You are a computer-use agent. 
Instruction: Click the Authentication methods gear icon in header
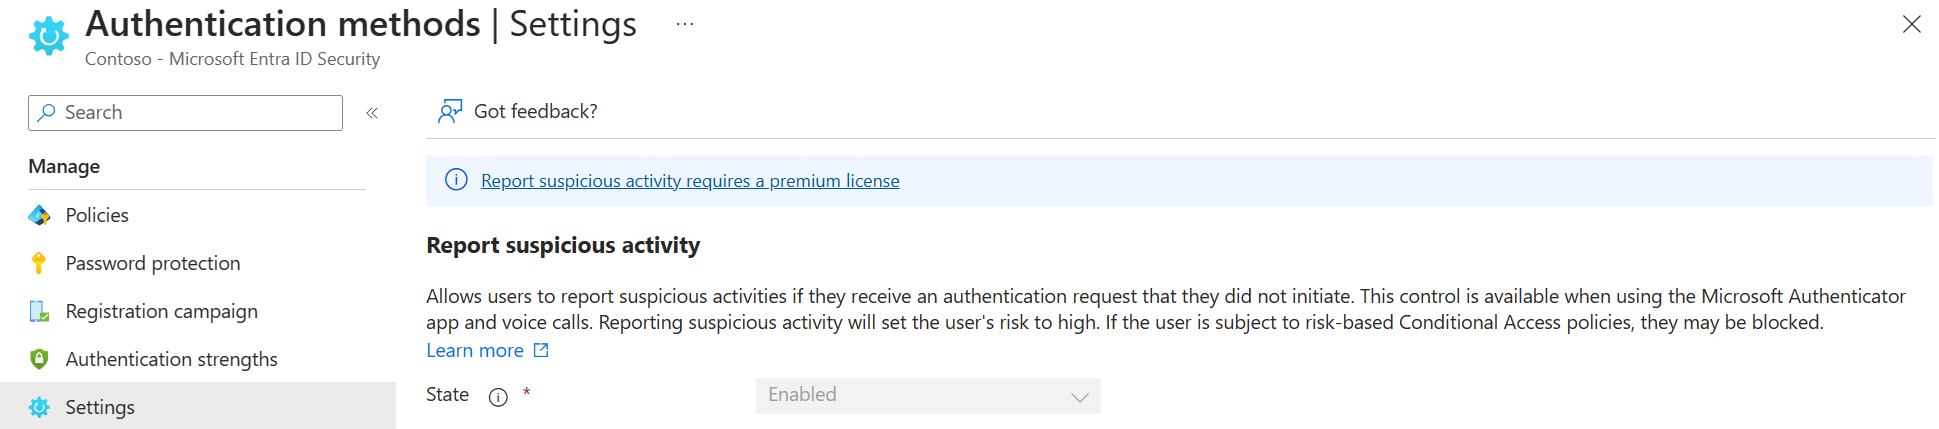pos(48,36)
